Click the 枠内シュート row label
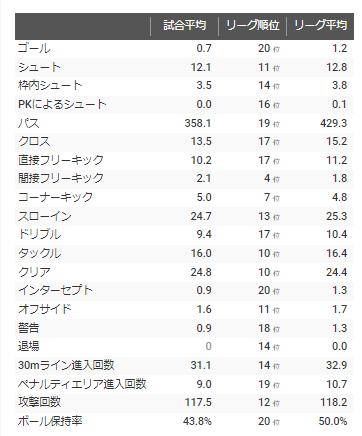This screenshot has height=436, width=362. (x=50, y=86)
